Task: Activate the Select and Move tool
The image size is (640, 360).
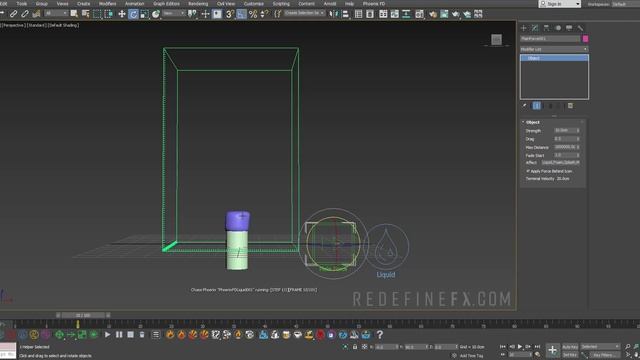Action: 122,14
